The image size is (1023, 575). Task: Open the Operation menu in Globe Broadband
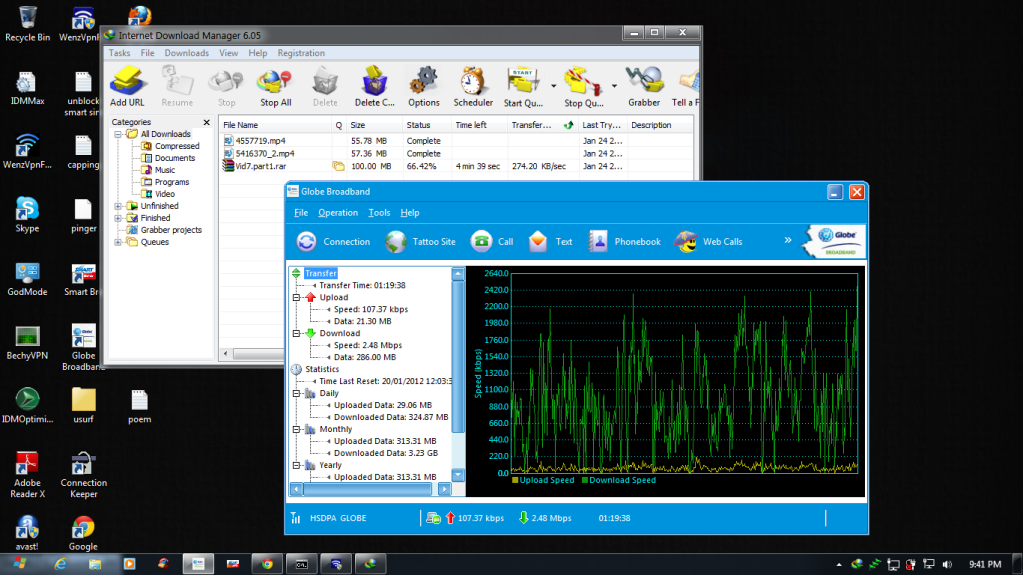[338, 213]
